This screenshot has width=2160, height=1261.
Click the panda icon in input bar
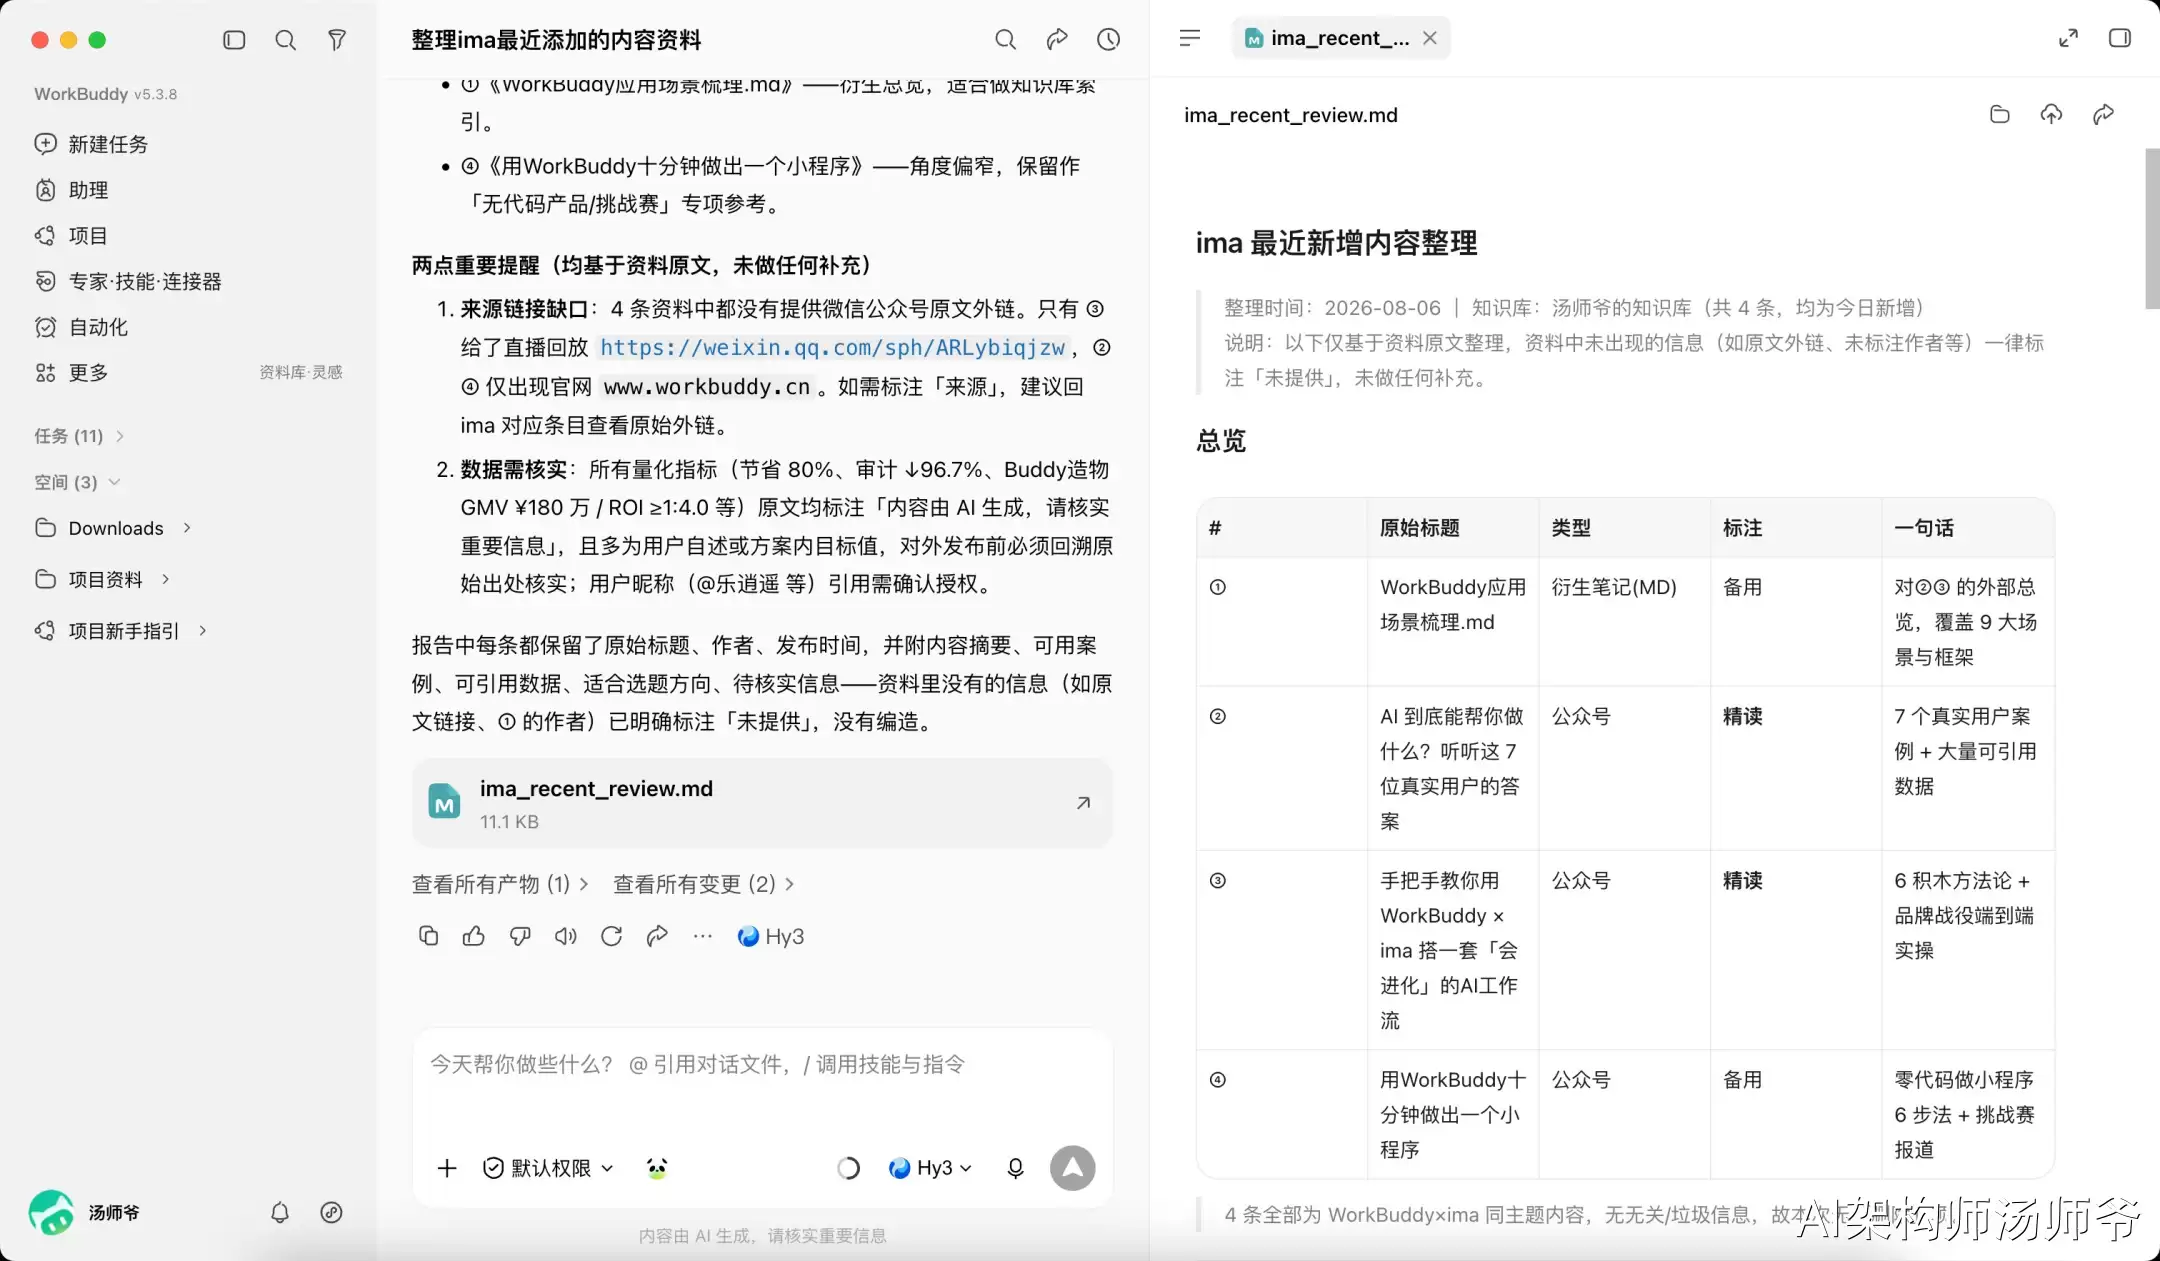tap(657, 1168)
